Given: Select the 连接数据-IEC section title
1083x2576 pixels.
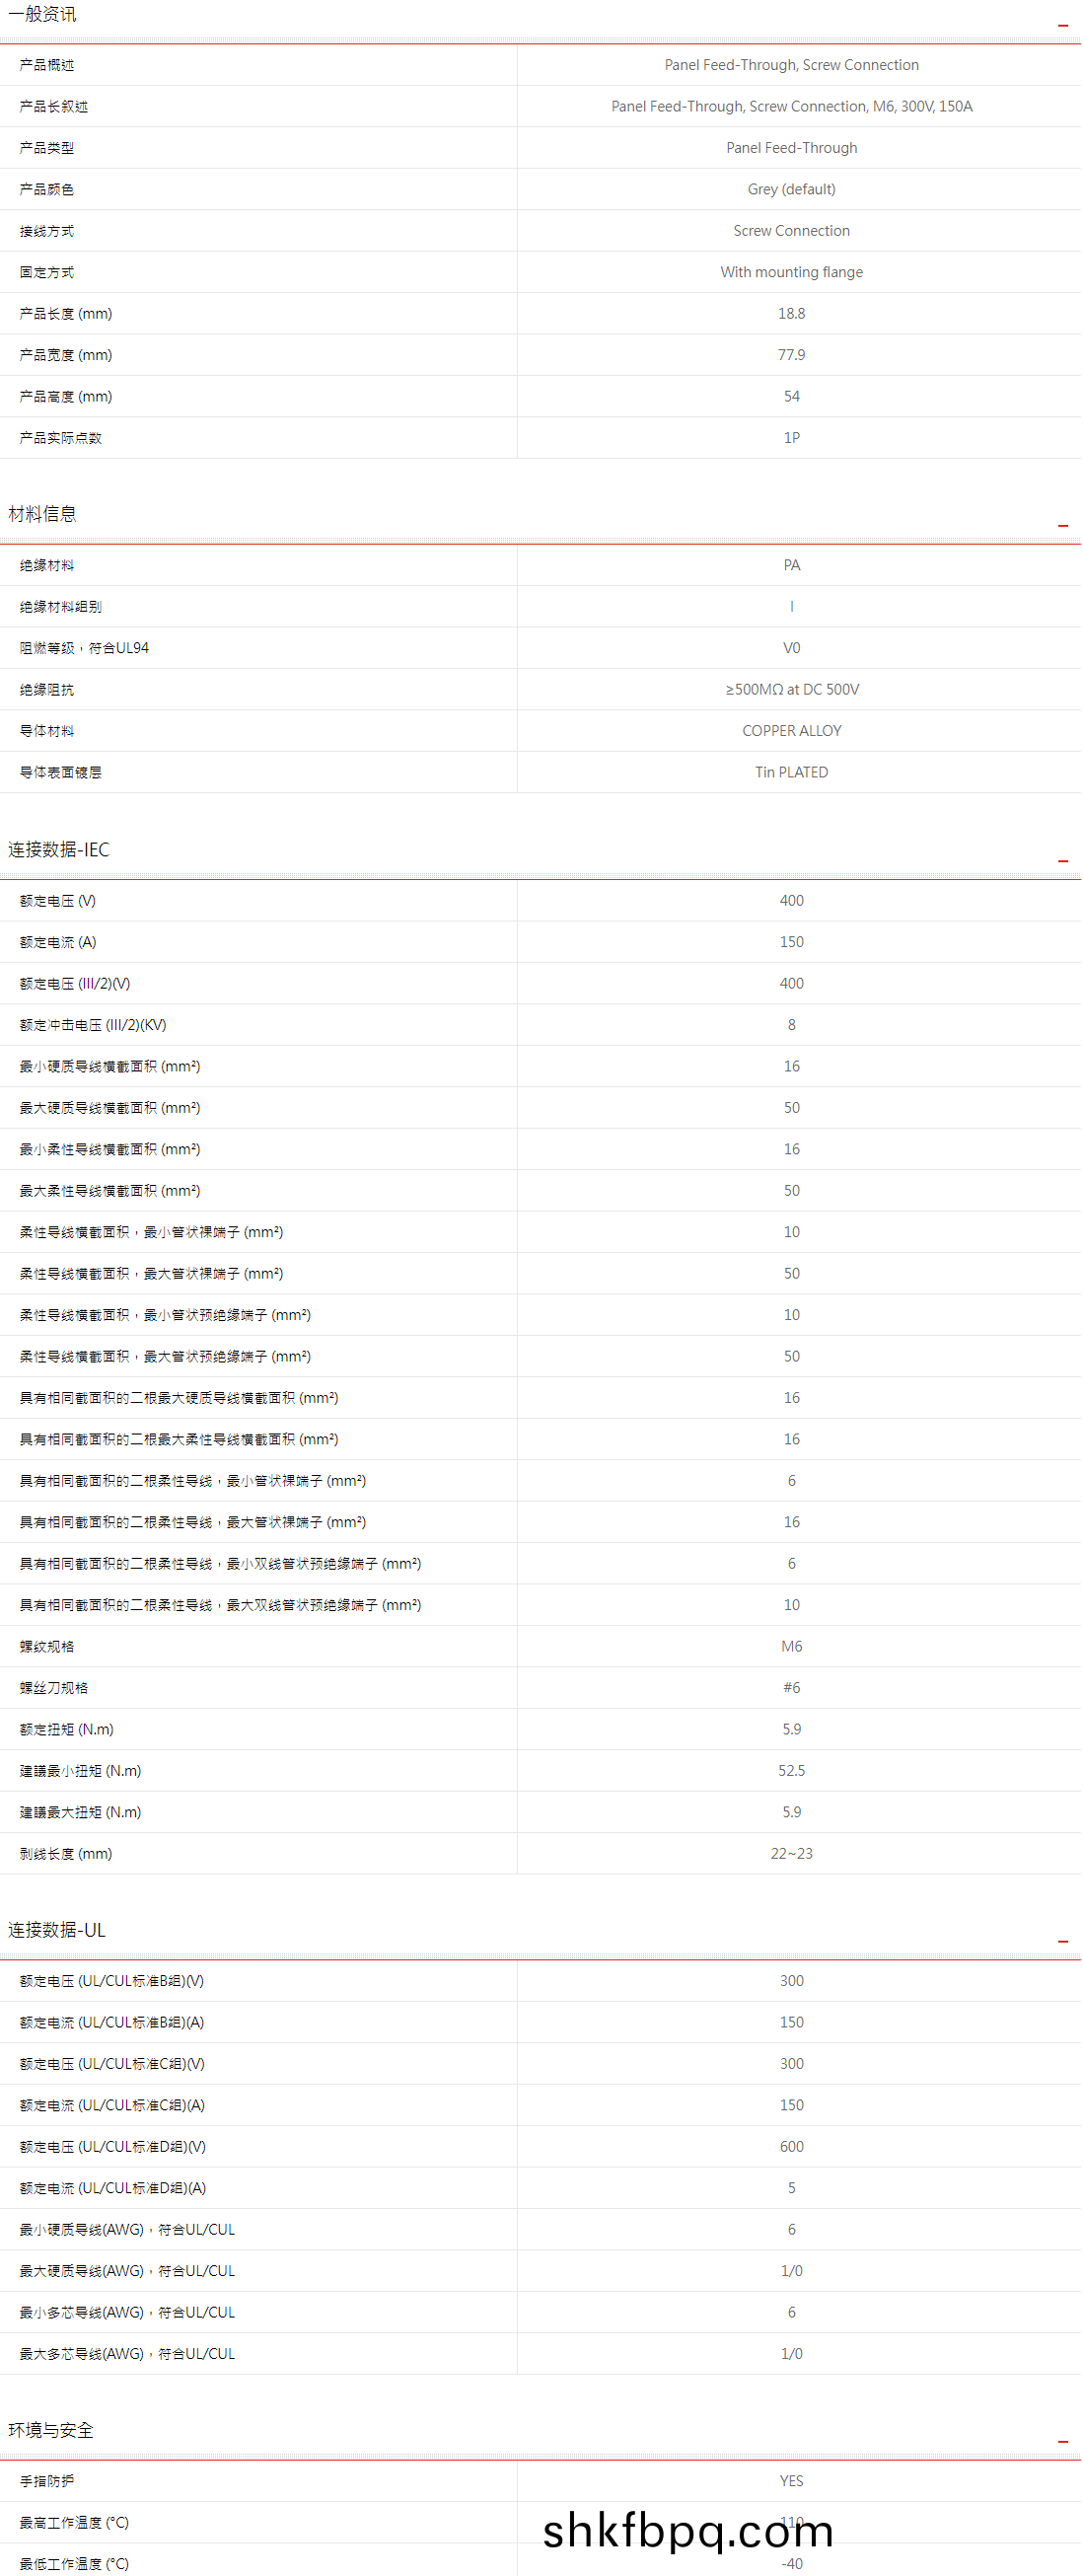Looking at the screenshot, I should tap(59, 850).
